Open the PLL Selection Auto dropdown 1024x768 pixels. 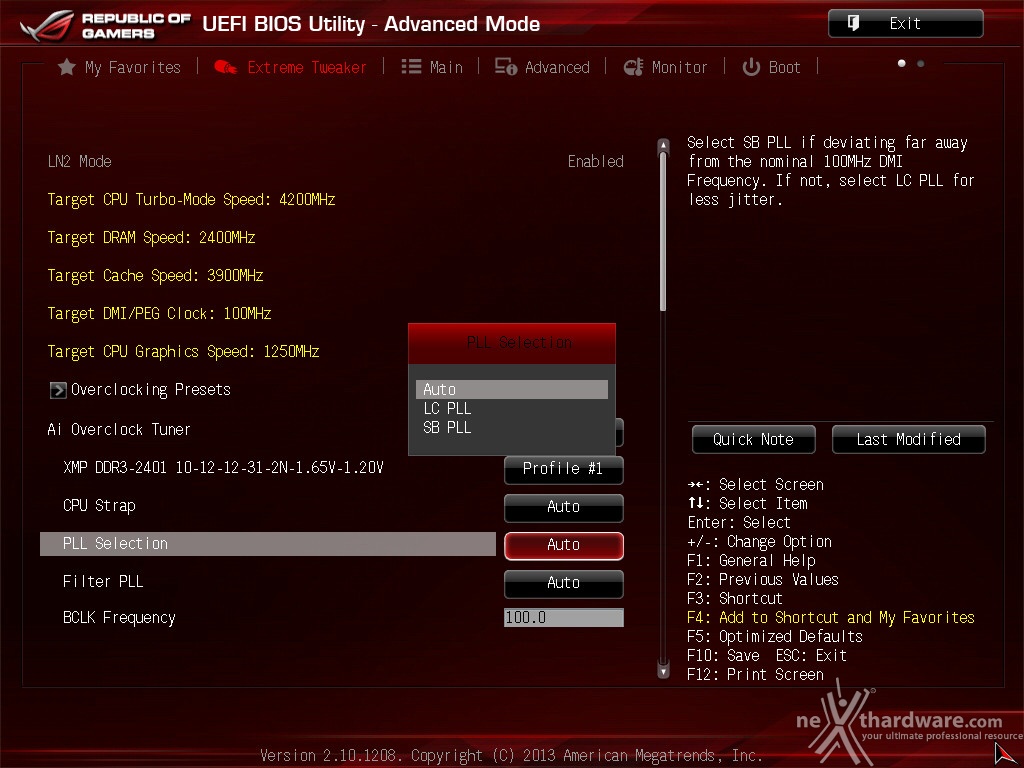(x=564, y=545)
